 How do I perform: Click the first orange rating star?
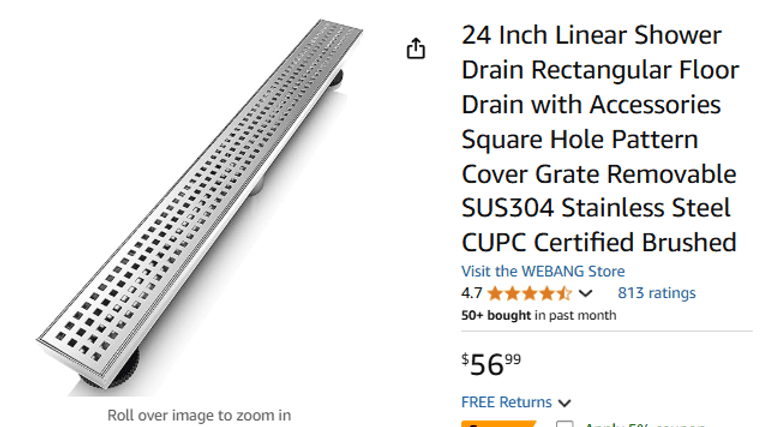point(496,293)
